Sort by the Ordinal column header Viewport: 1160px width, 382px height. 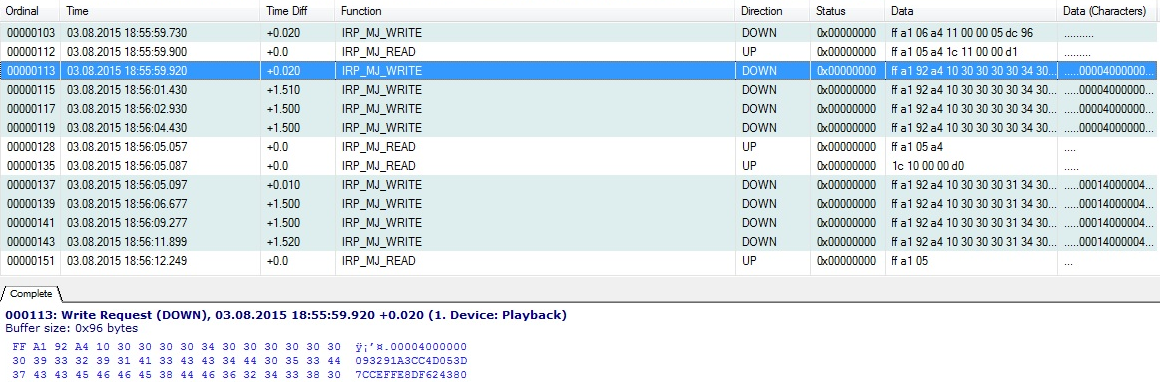(x=30, y=11)
